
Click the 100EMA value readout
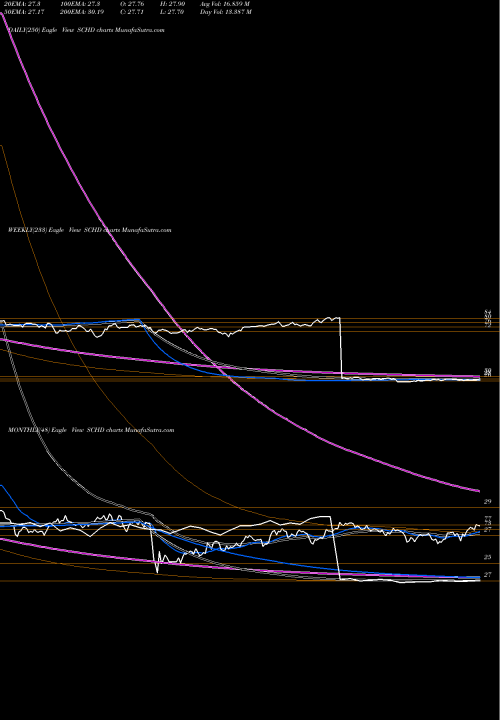tap(79, 4)
